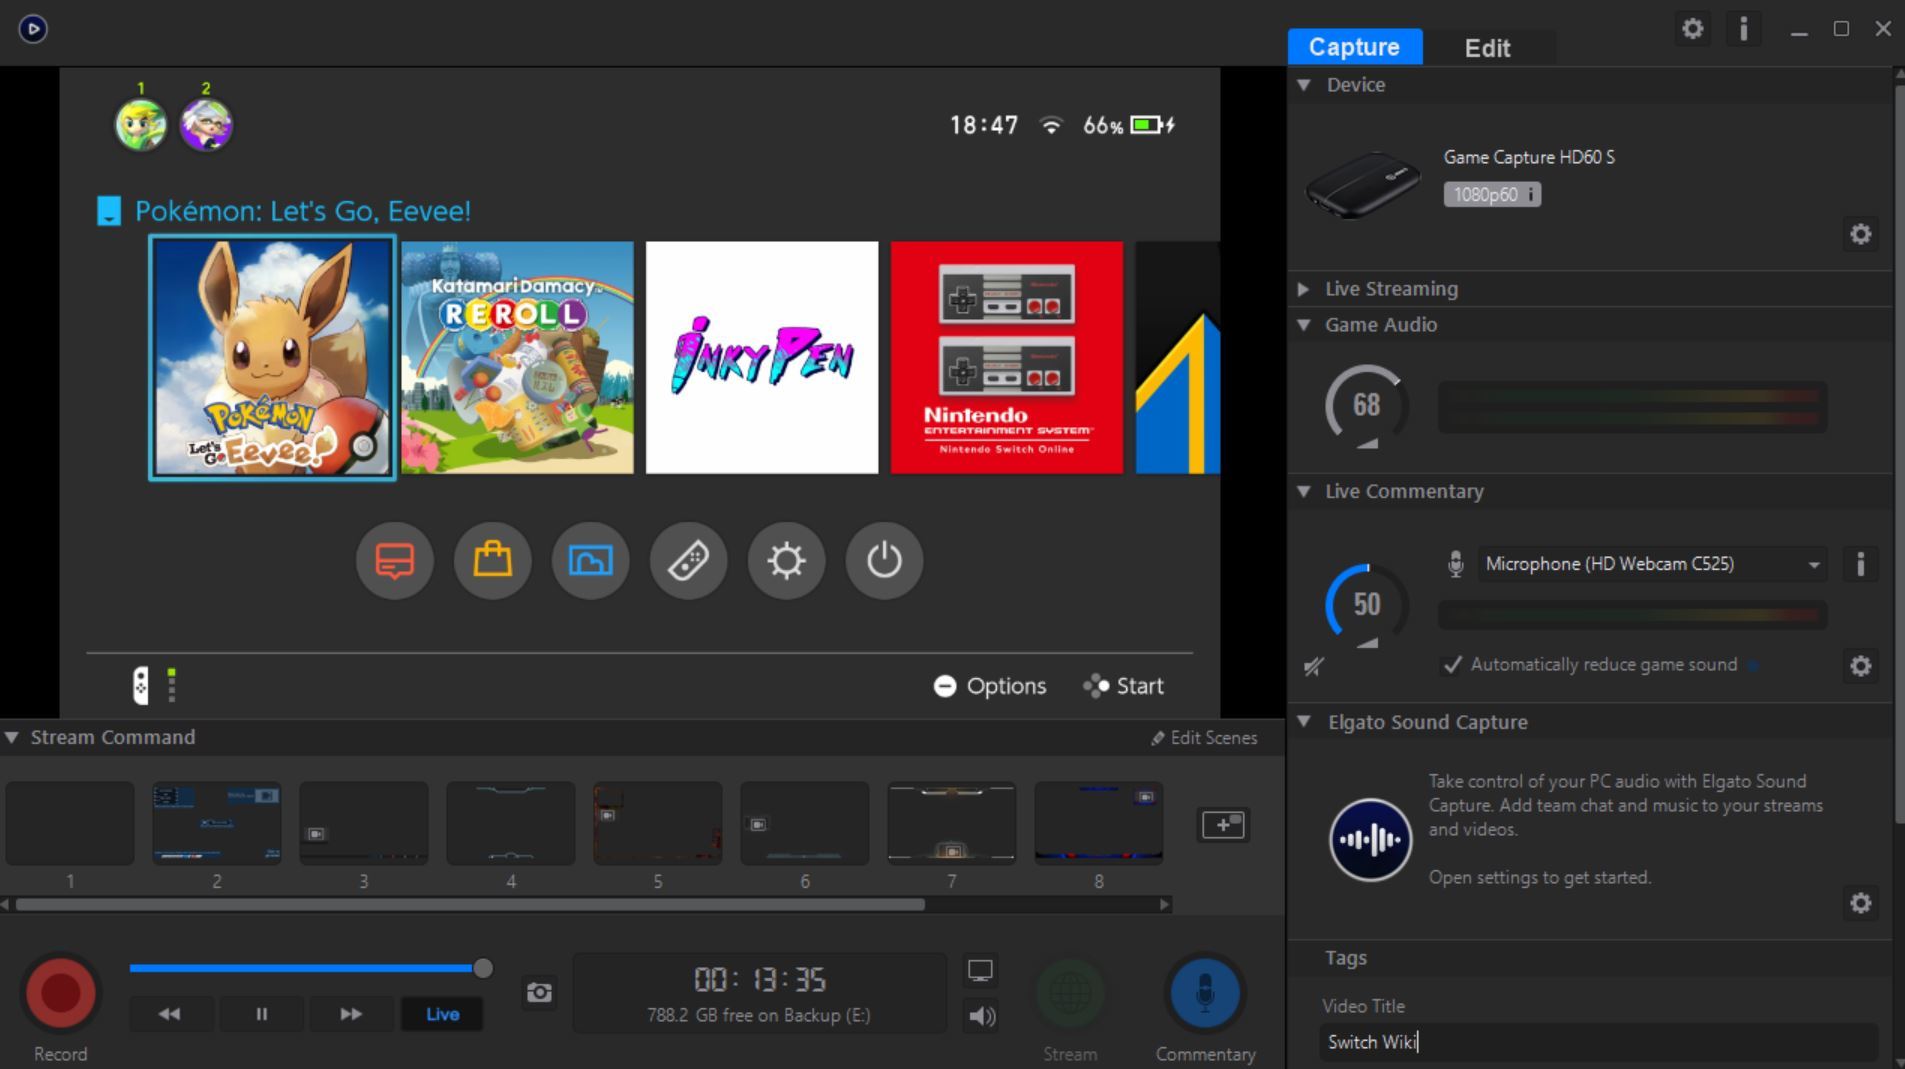Collapse the Game Audio section
Screen dimensions: 1905x1069
1304,325
